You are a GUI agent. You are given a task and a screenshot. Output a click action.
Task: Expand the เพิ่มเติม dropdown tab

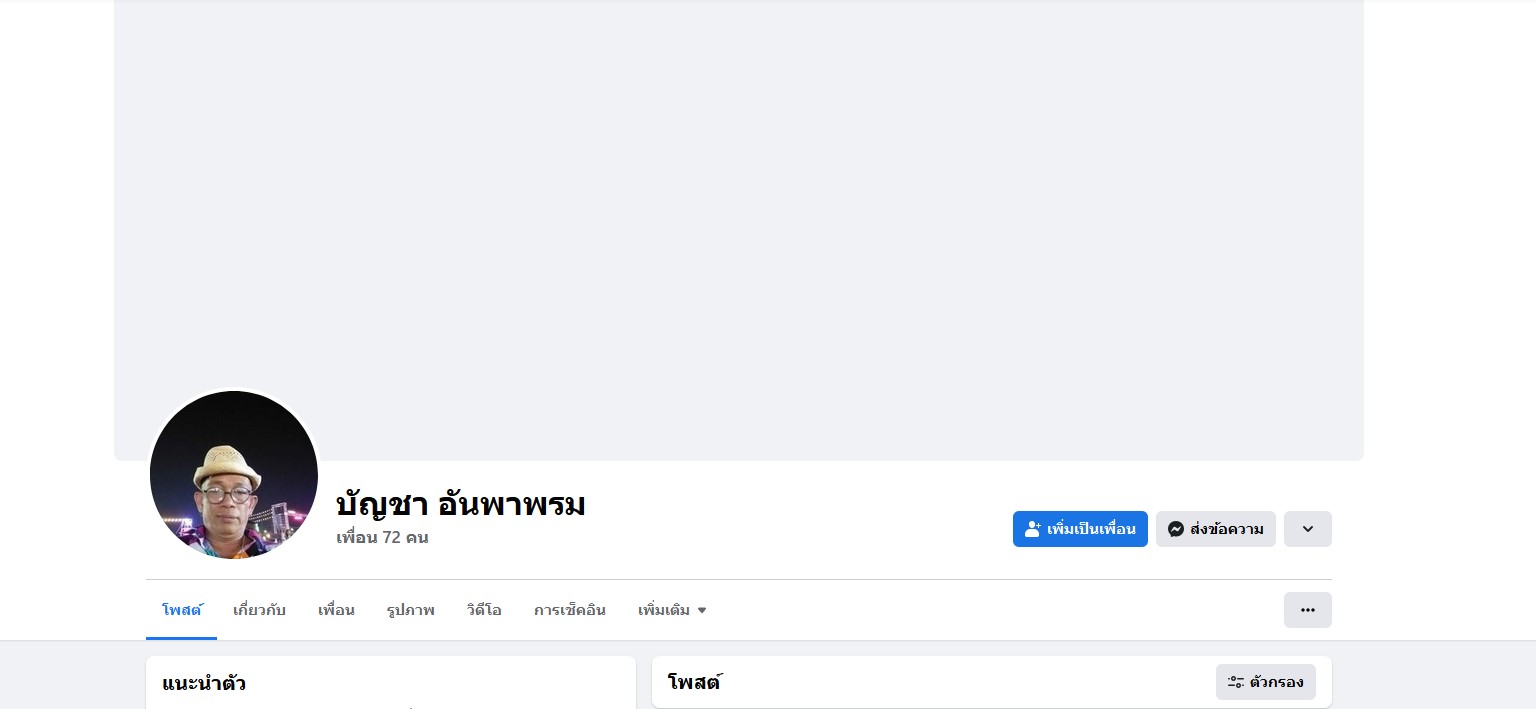point(672,610)
